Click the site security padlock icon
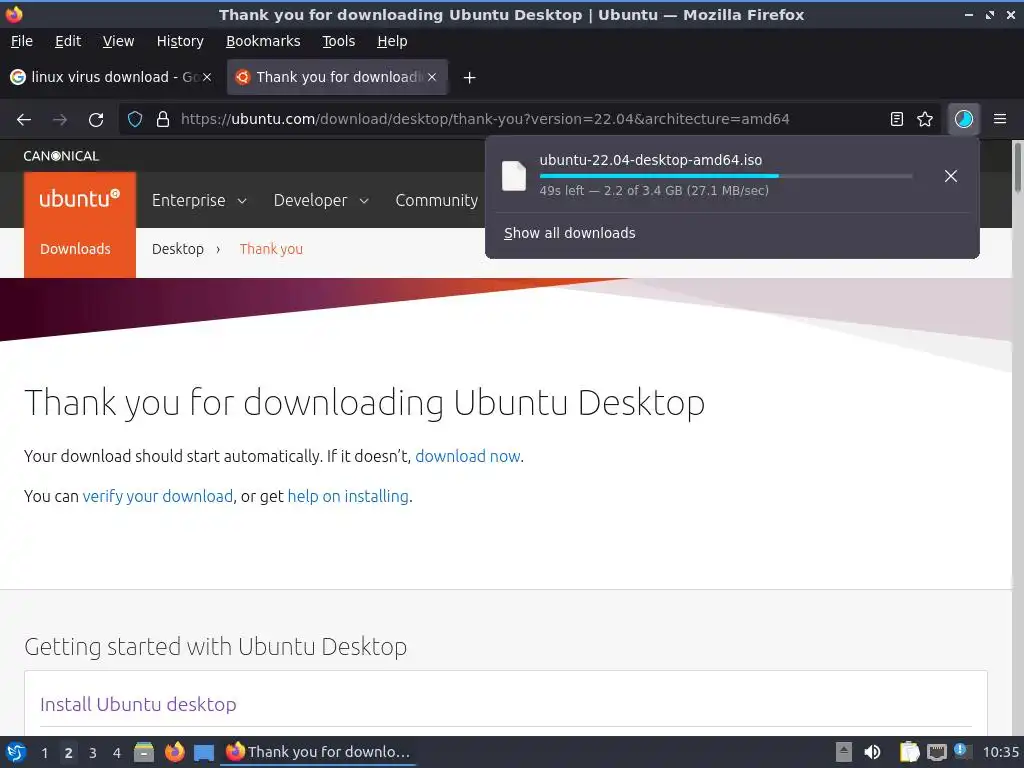 [x=163, y=119]
